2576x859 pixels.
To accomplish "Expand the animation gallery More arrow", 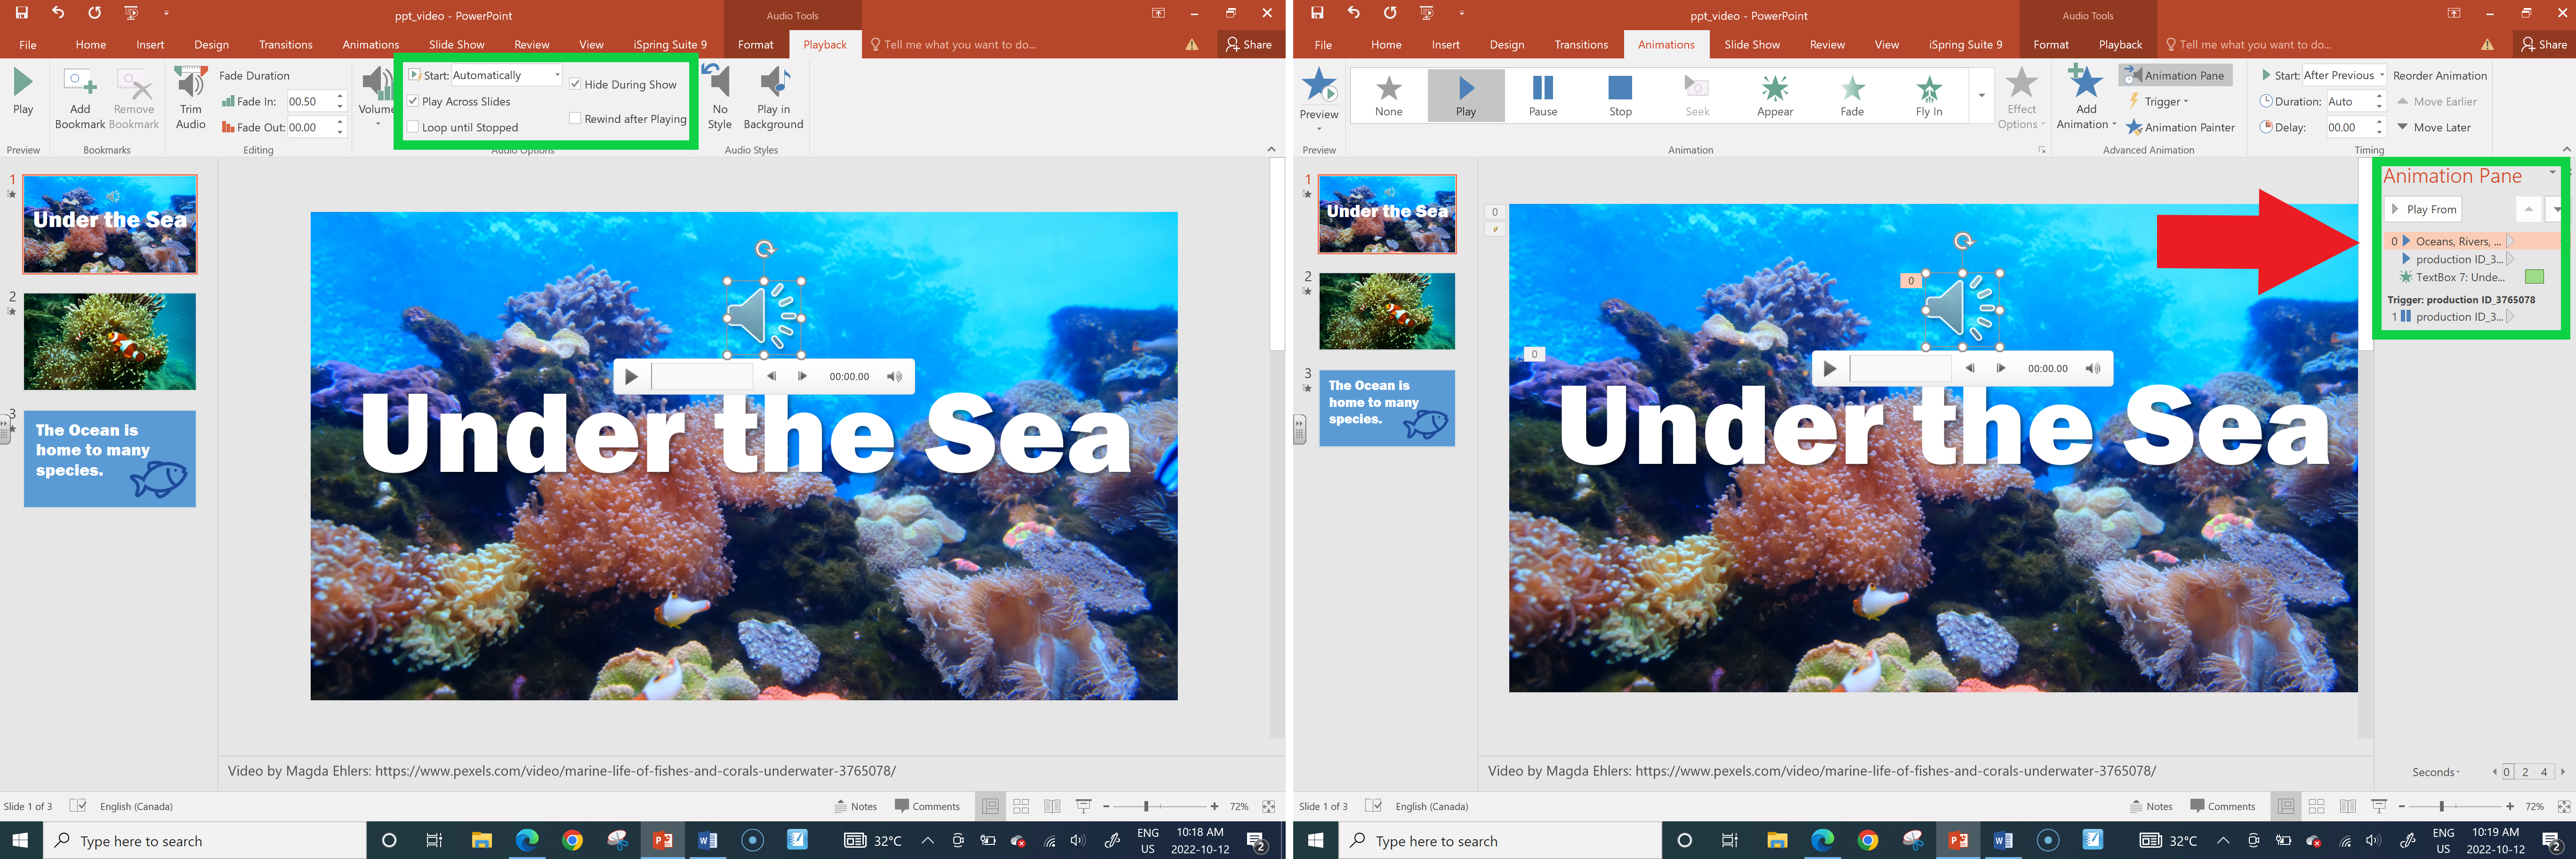I will [1981, 96].
